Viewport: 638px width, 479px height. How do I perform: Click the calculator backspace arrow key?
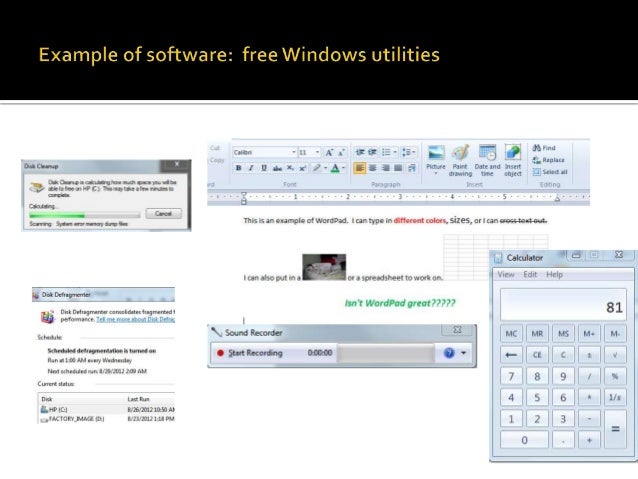click(511, 355)
